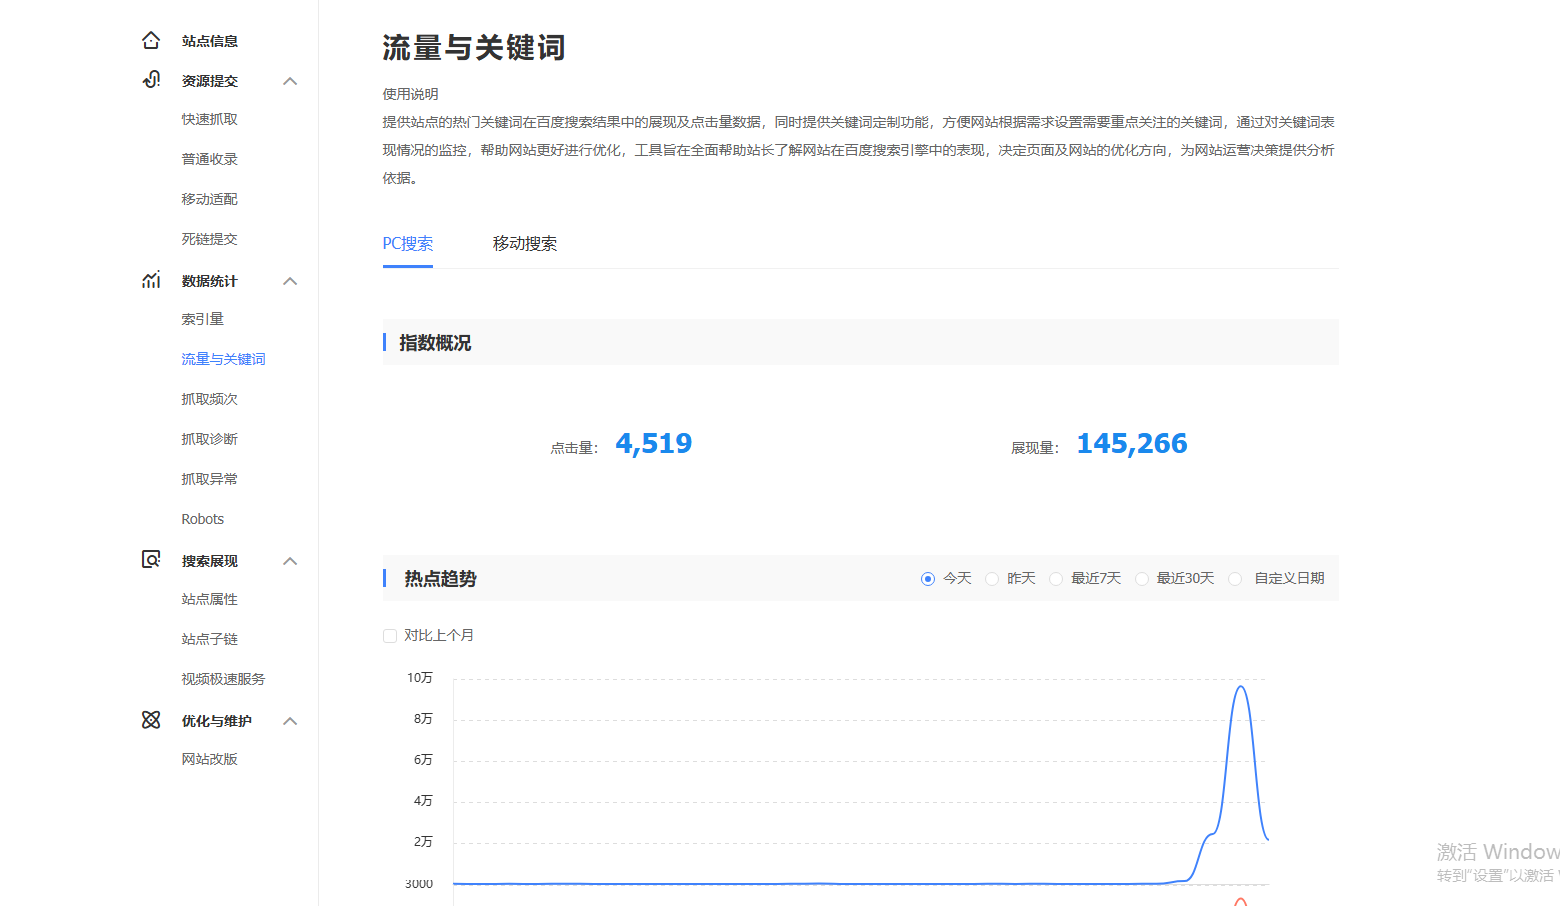Click the 数据统计 section label
Image resolution: width=1560 pixels, height=906 pixels.
pos(210,281)
